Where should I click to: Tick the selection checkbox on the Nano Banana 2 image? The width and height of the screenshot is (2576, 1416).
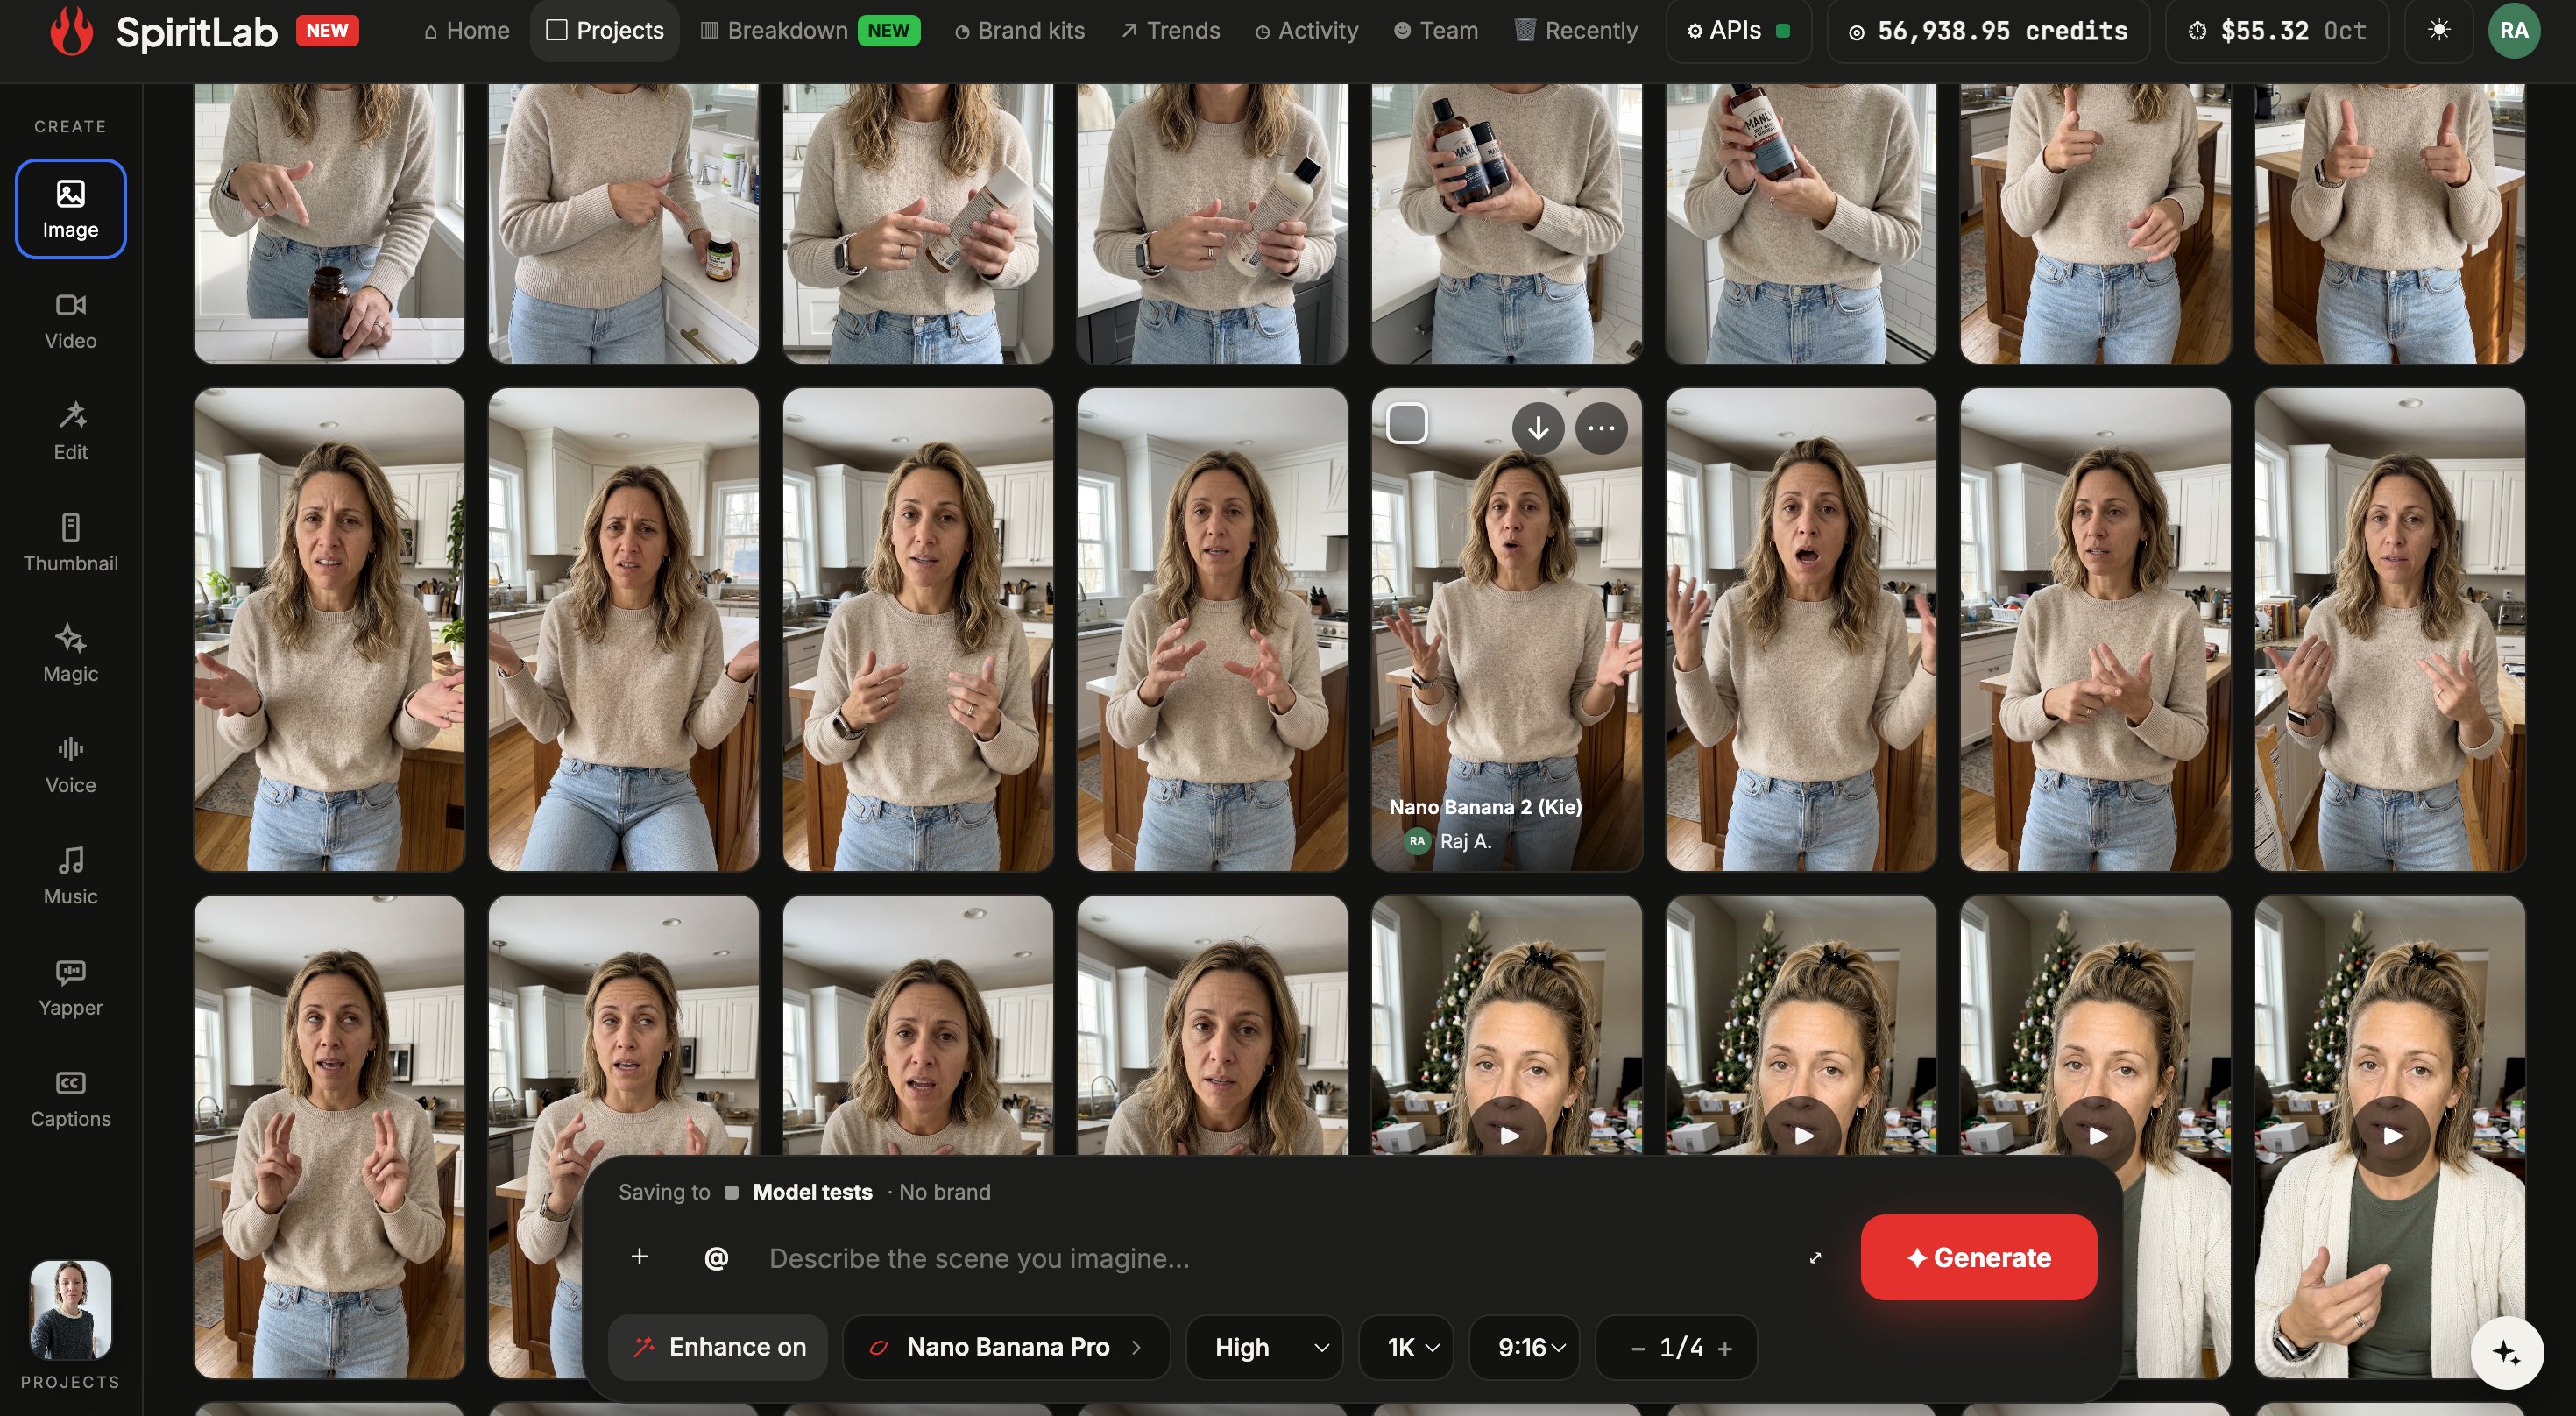pyautogui.click(x=1407, y=423)
